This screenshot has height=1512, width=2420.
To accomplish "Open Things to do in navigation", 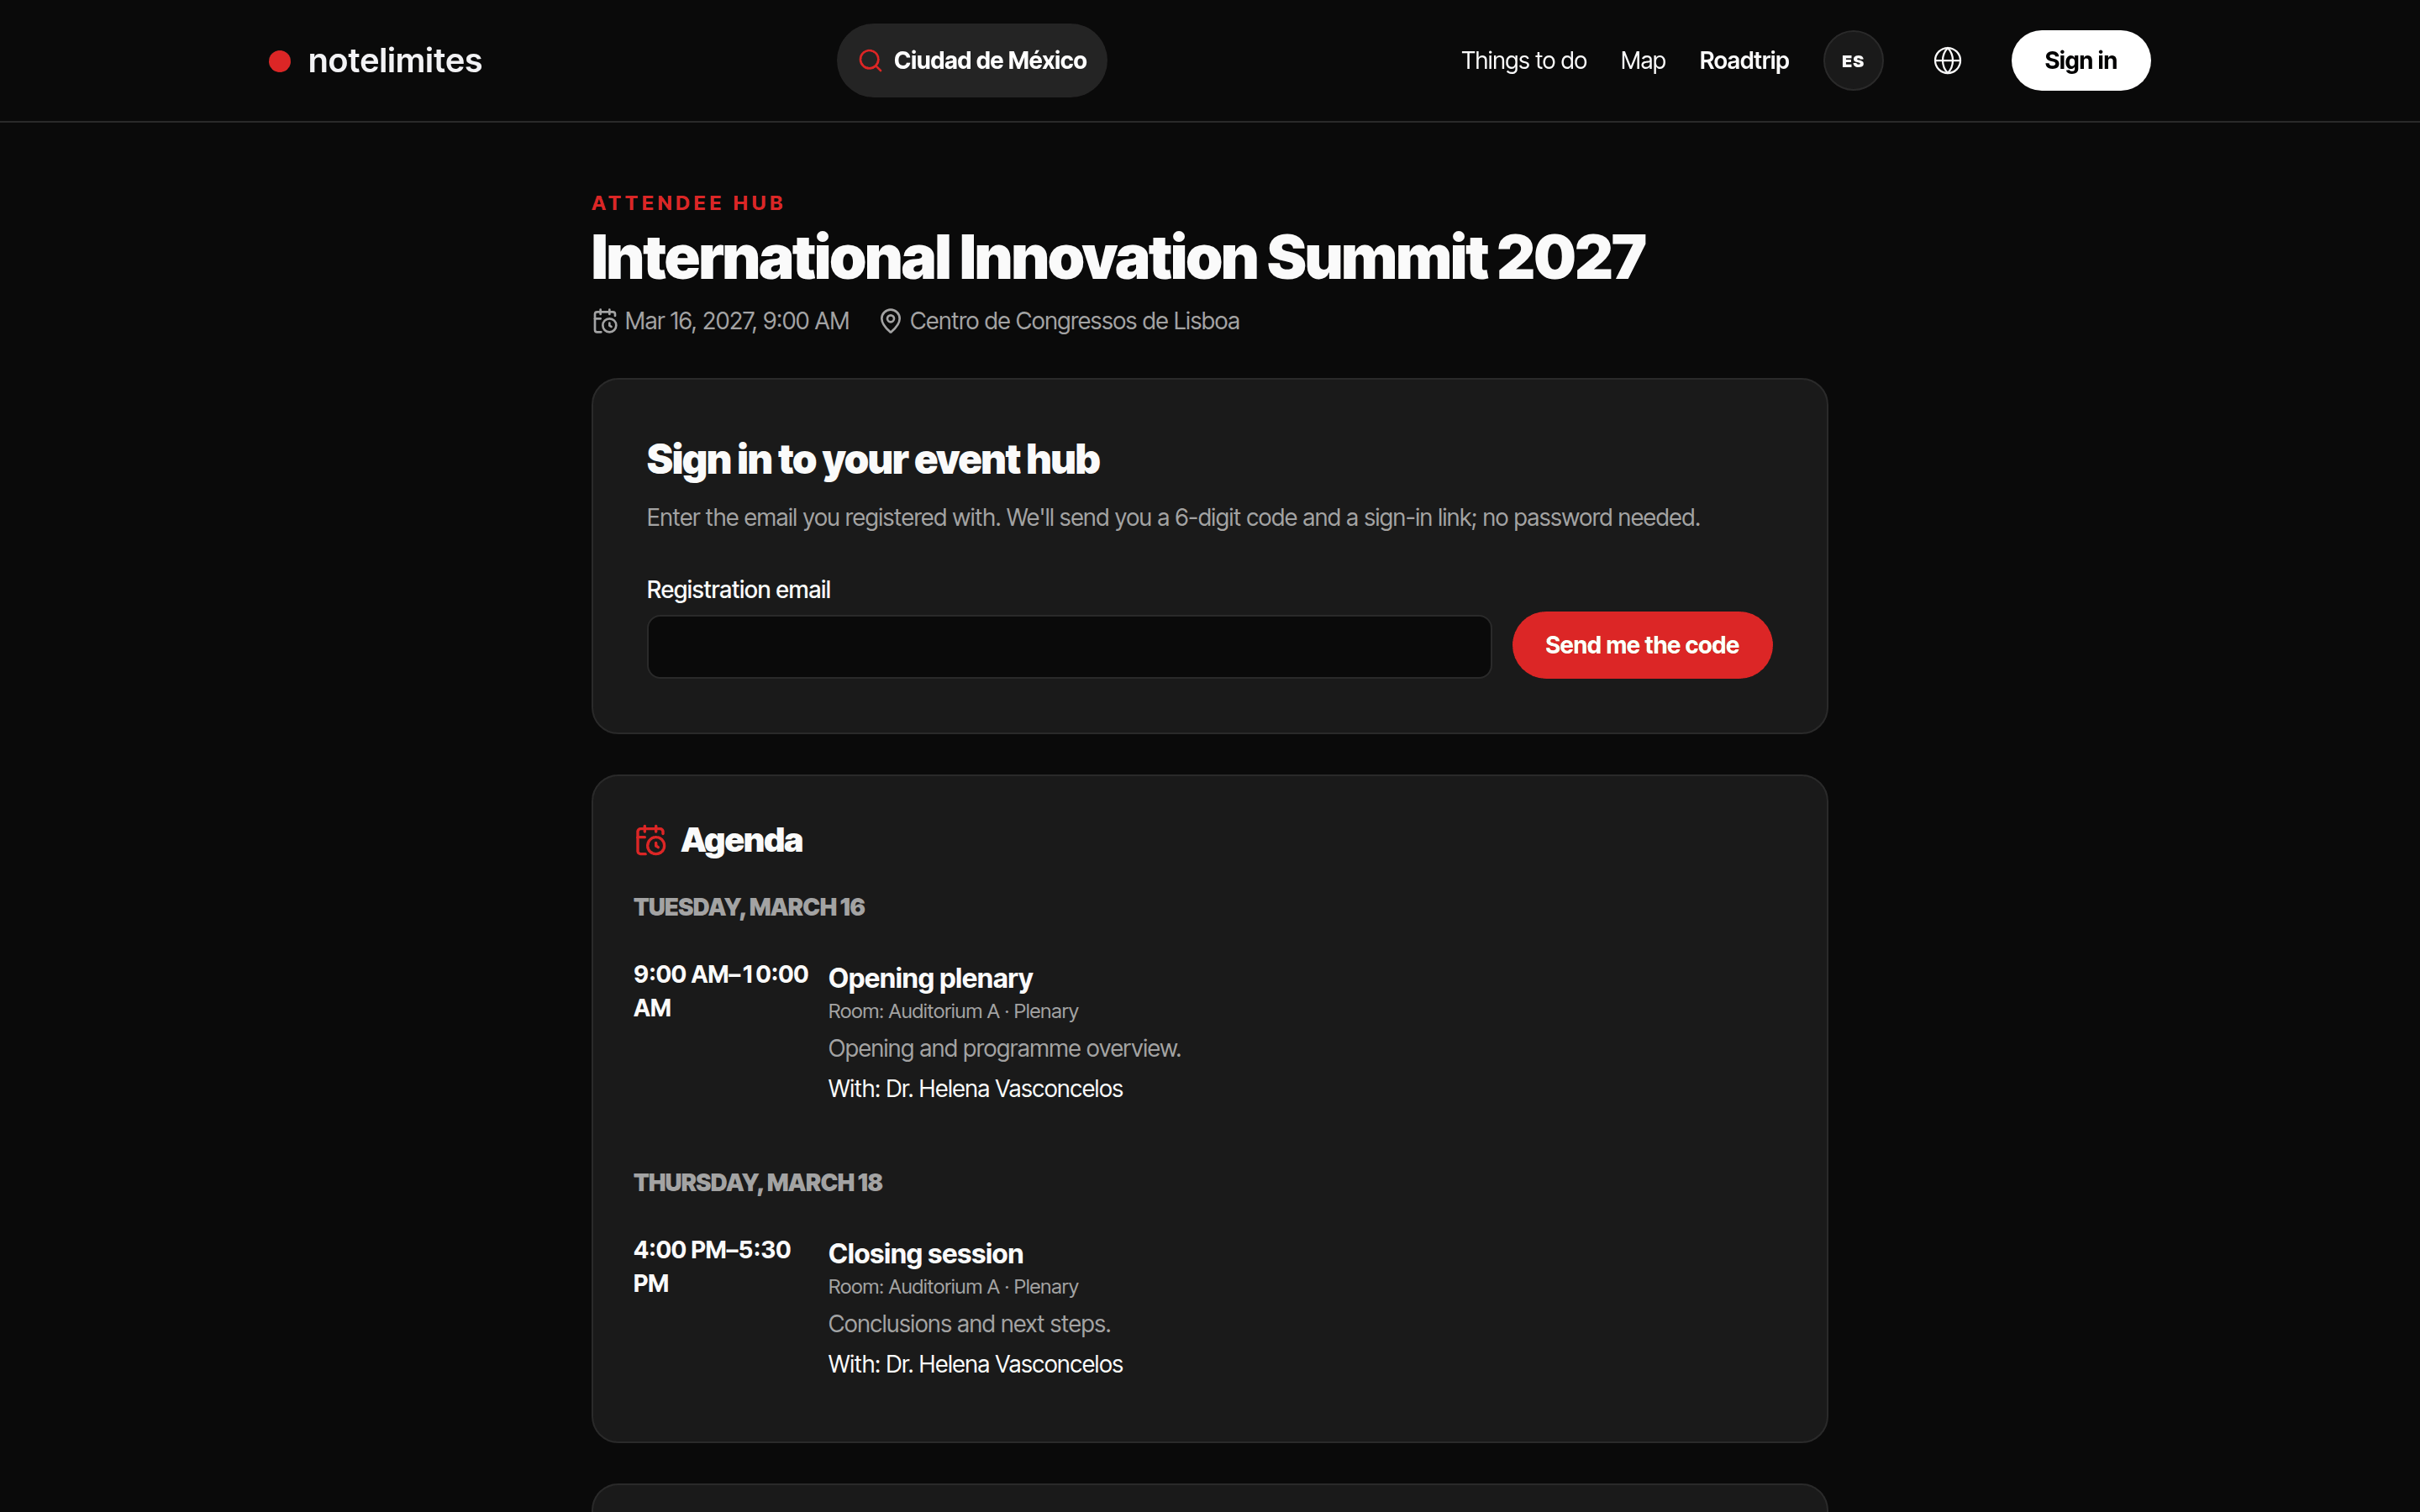I will pyautogui.click(x=1523, y=61).
